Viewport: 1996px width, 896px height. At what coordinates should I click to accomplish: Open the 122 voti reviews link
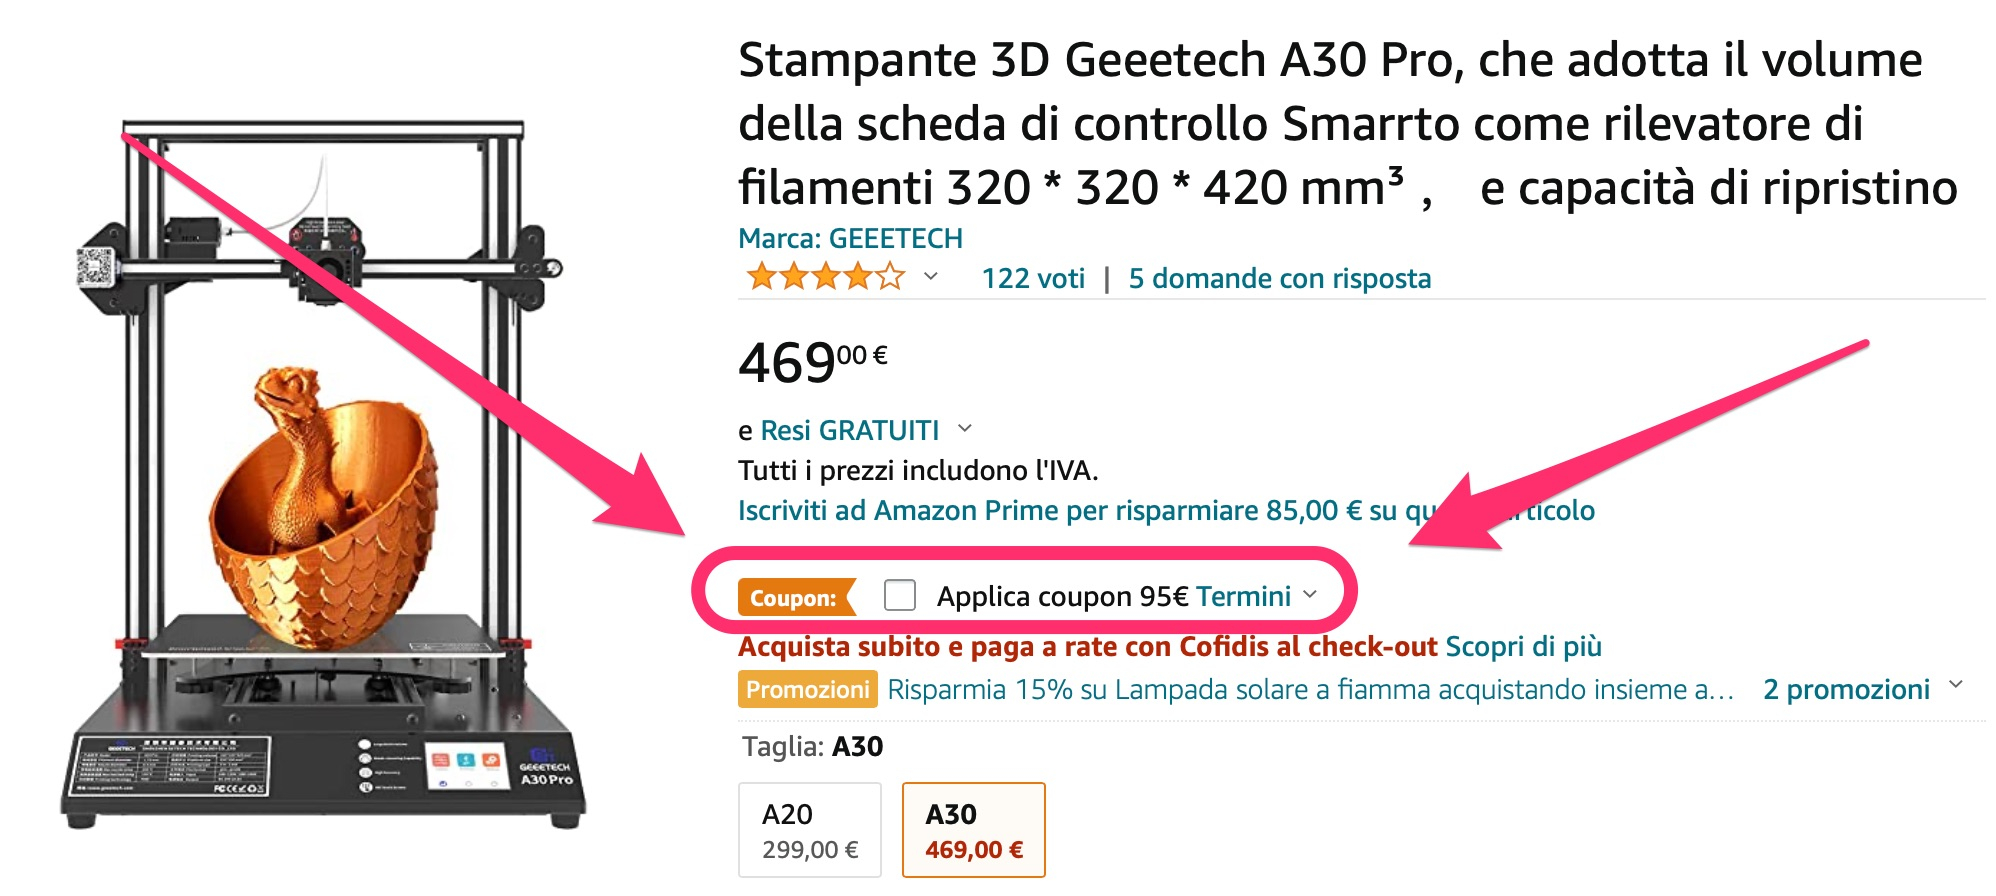coord(1033,278)
